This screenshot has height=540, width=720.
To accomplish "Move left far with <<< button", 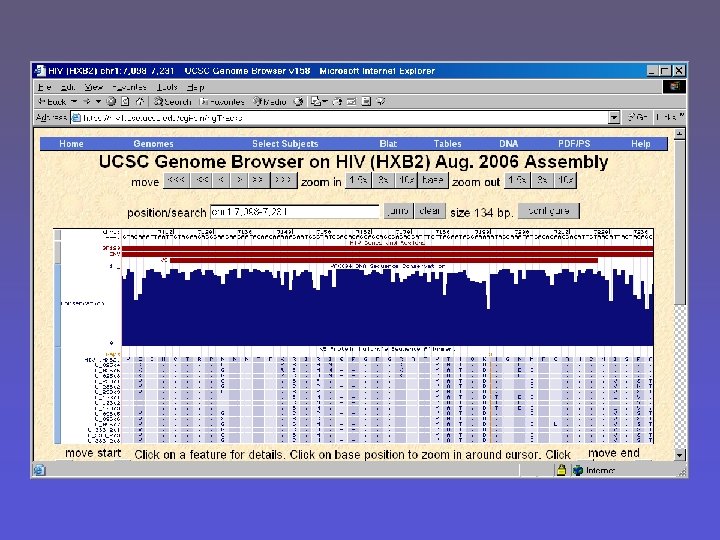I will [176, 180].
